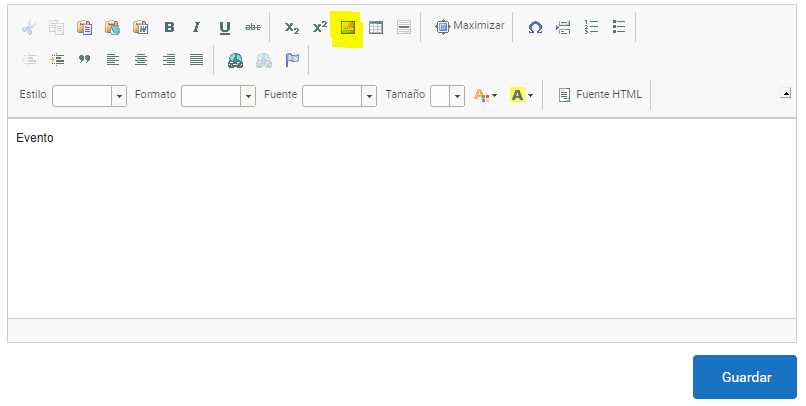Click the Cut scissors icon
The width and height of the screenshot is (806, 406).
[29, 27]
